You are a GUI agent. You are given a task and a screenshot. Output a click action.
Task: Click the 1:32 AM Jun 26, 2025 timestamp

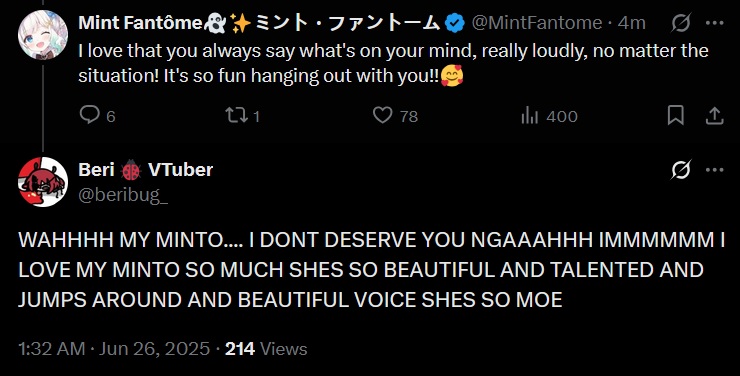[114, 349]
